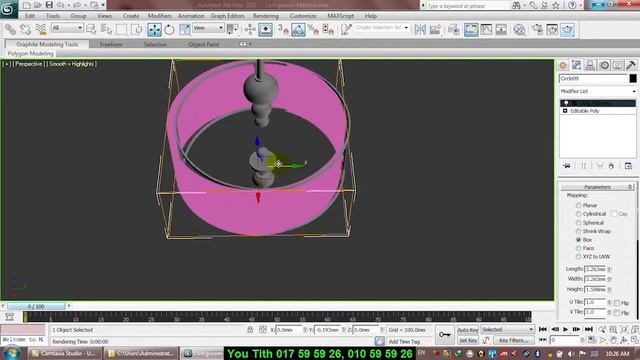Viewport: 640px width, 360px height.
Task: Toggle the Percent Snap icon
Action: tap(313, 29)
